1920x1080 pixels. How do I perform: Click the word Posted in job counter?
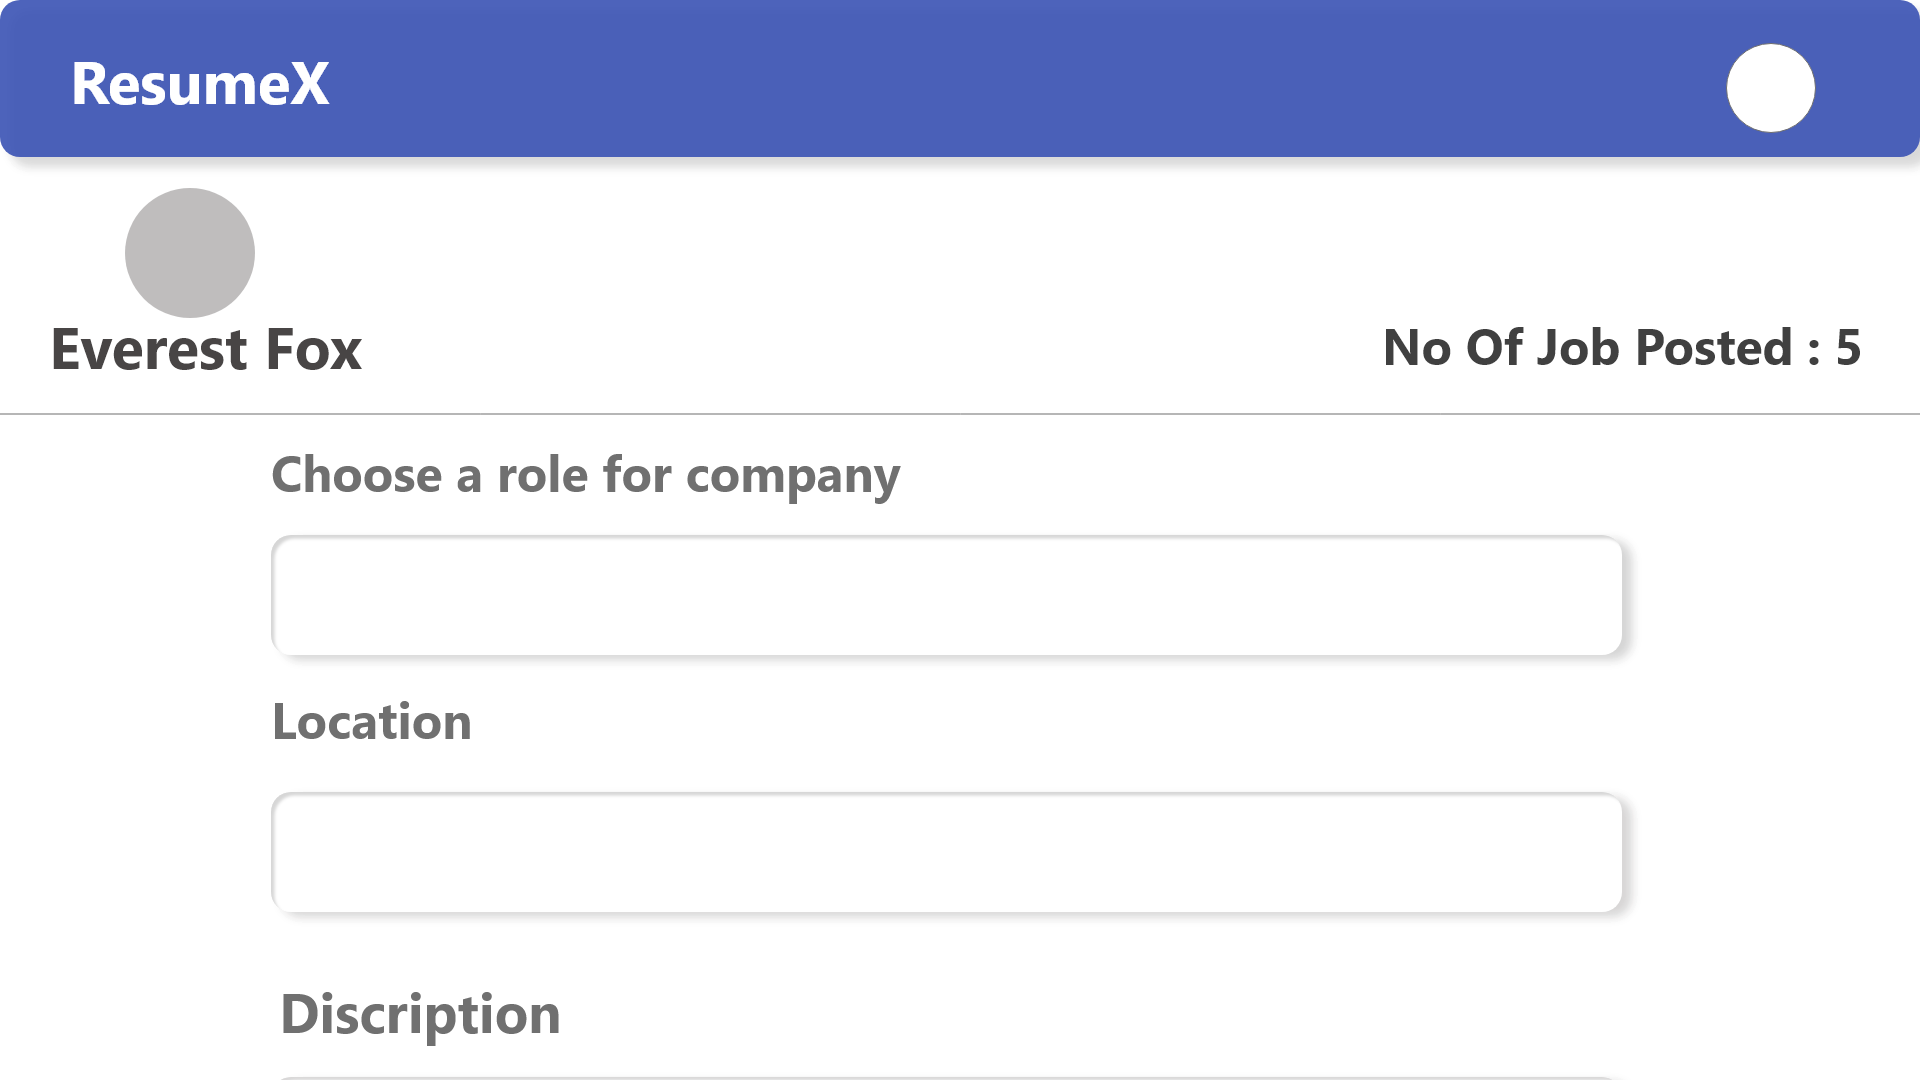[1713, 348]
